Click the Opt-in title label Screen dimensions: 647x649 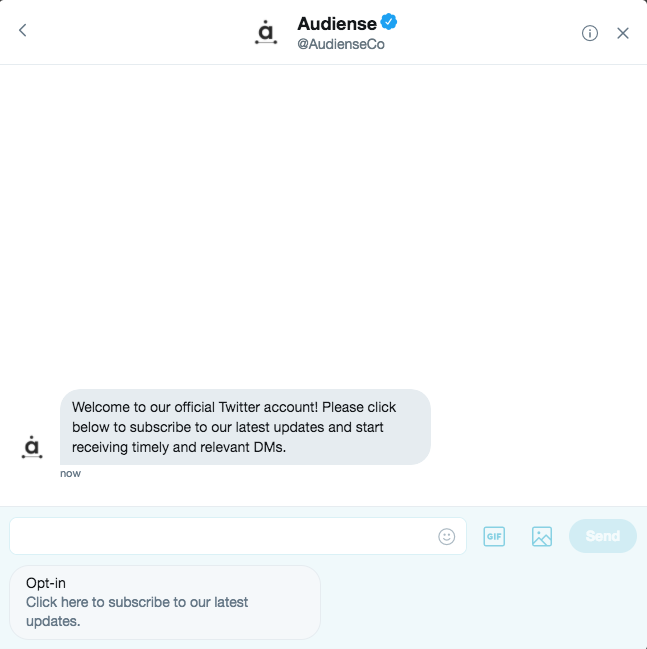click(46, 583)
